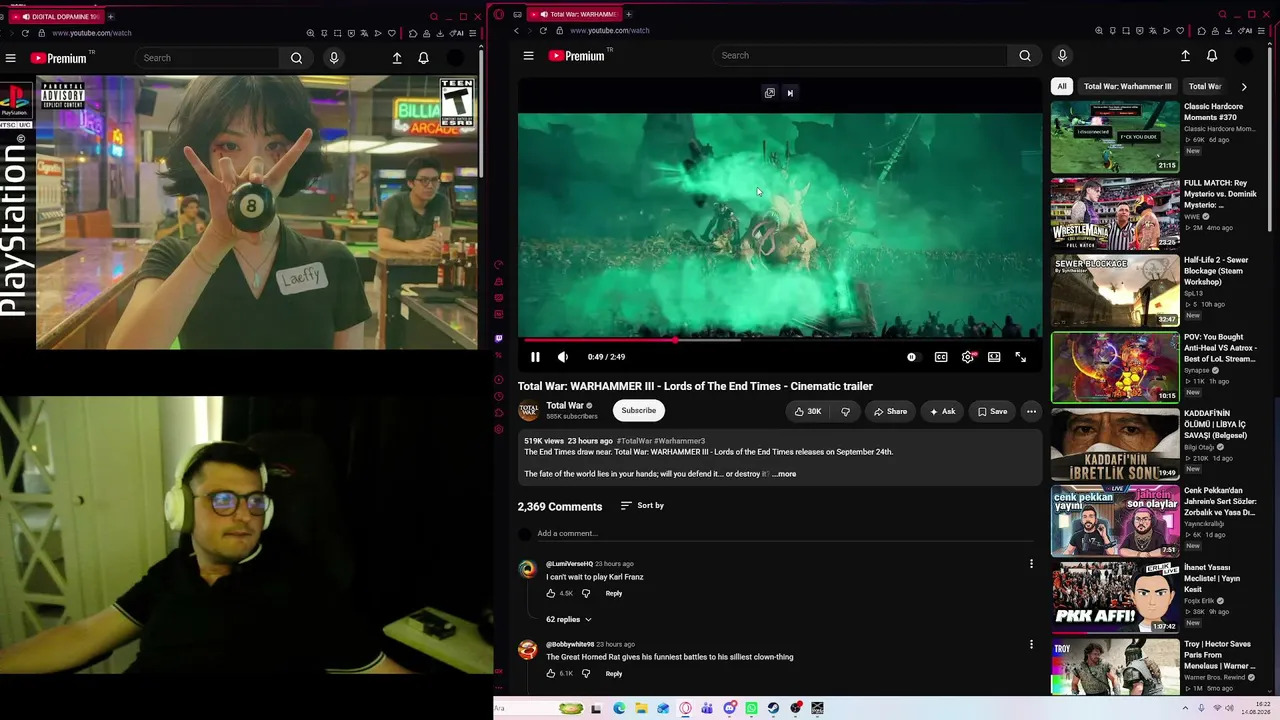Open options menu for @LumiVerseHQ comment

1031,564
